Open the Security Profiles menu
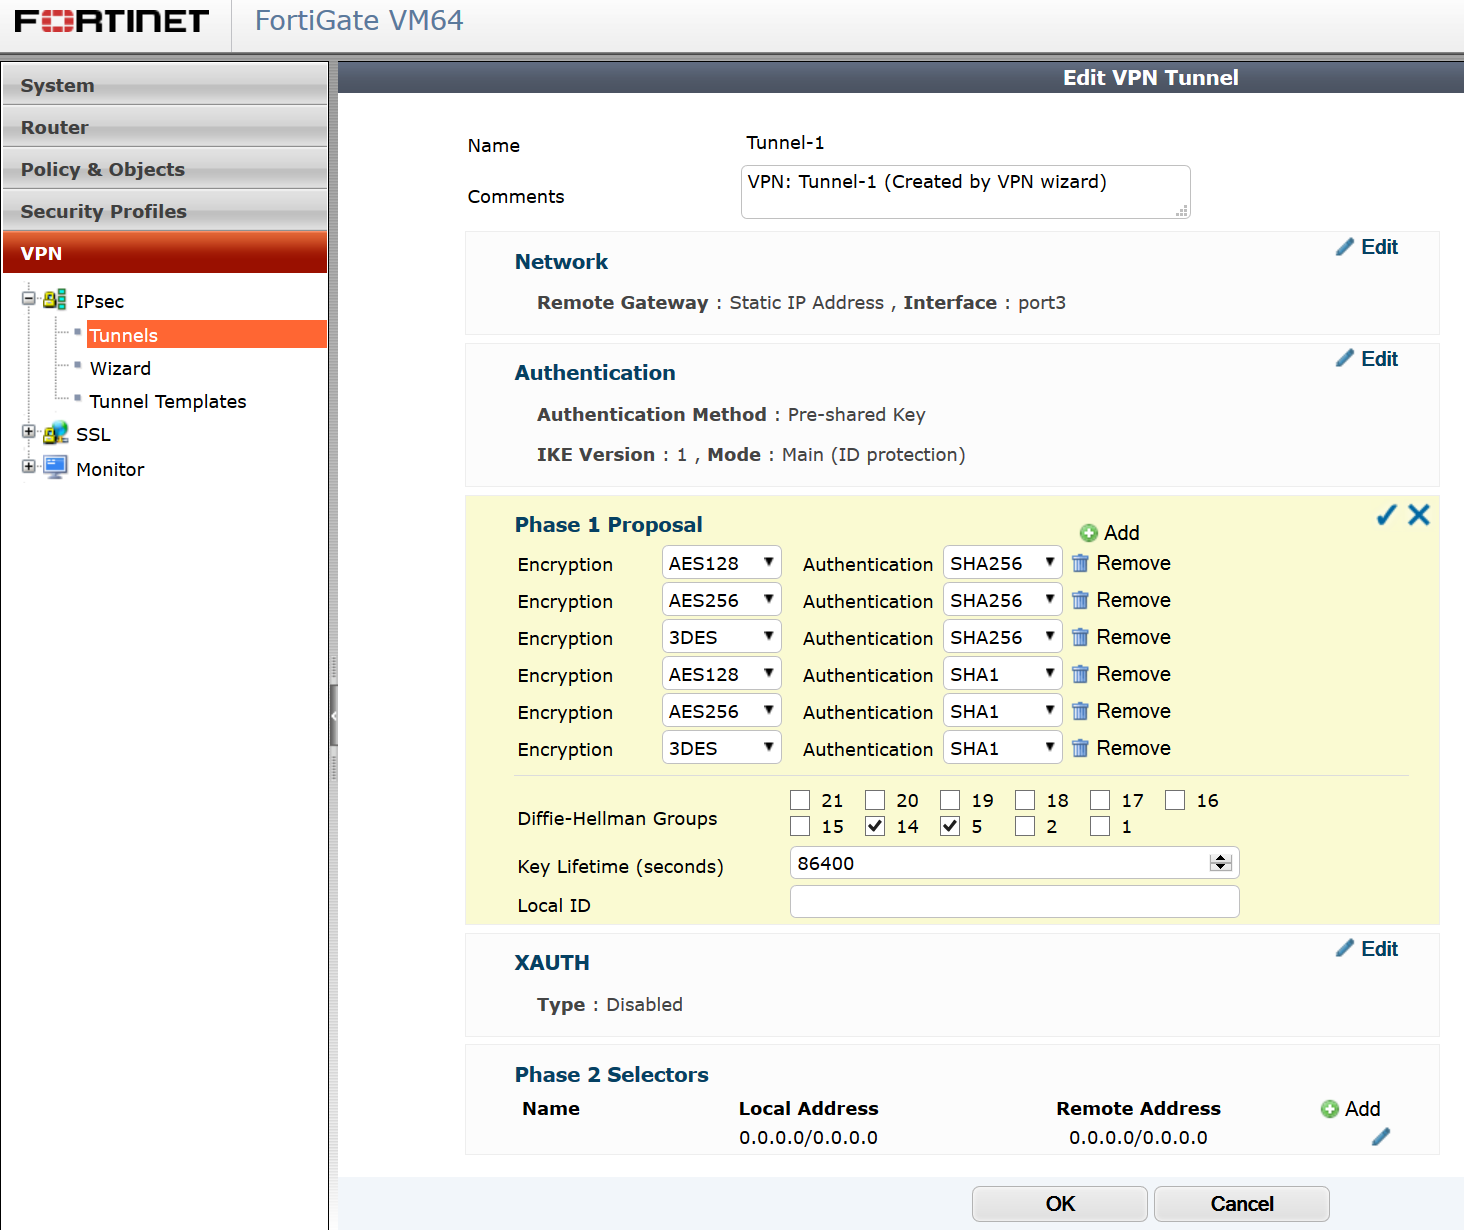Viewport: 1464px width, 1230px height. pyautogui.click(x=165, y=210)
